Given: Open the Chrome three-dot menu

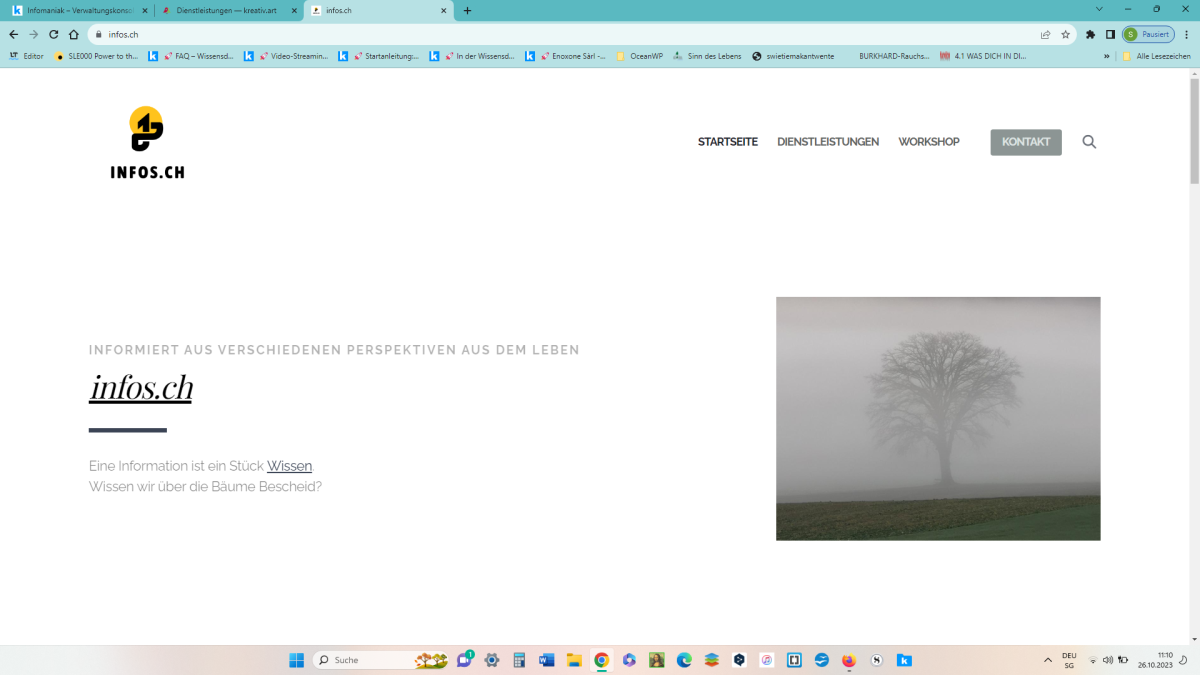Looking at the screenshot, I should [x=1187, y=34].
